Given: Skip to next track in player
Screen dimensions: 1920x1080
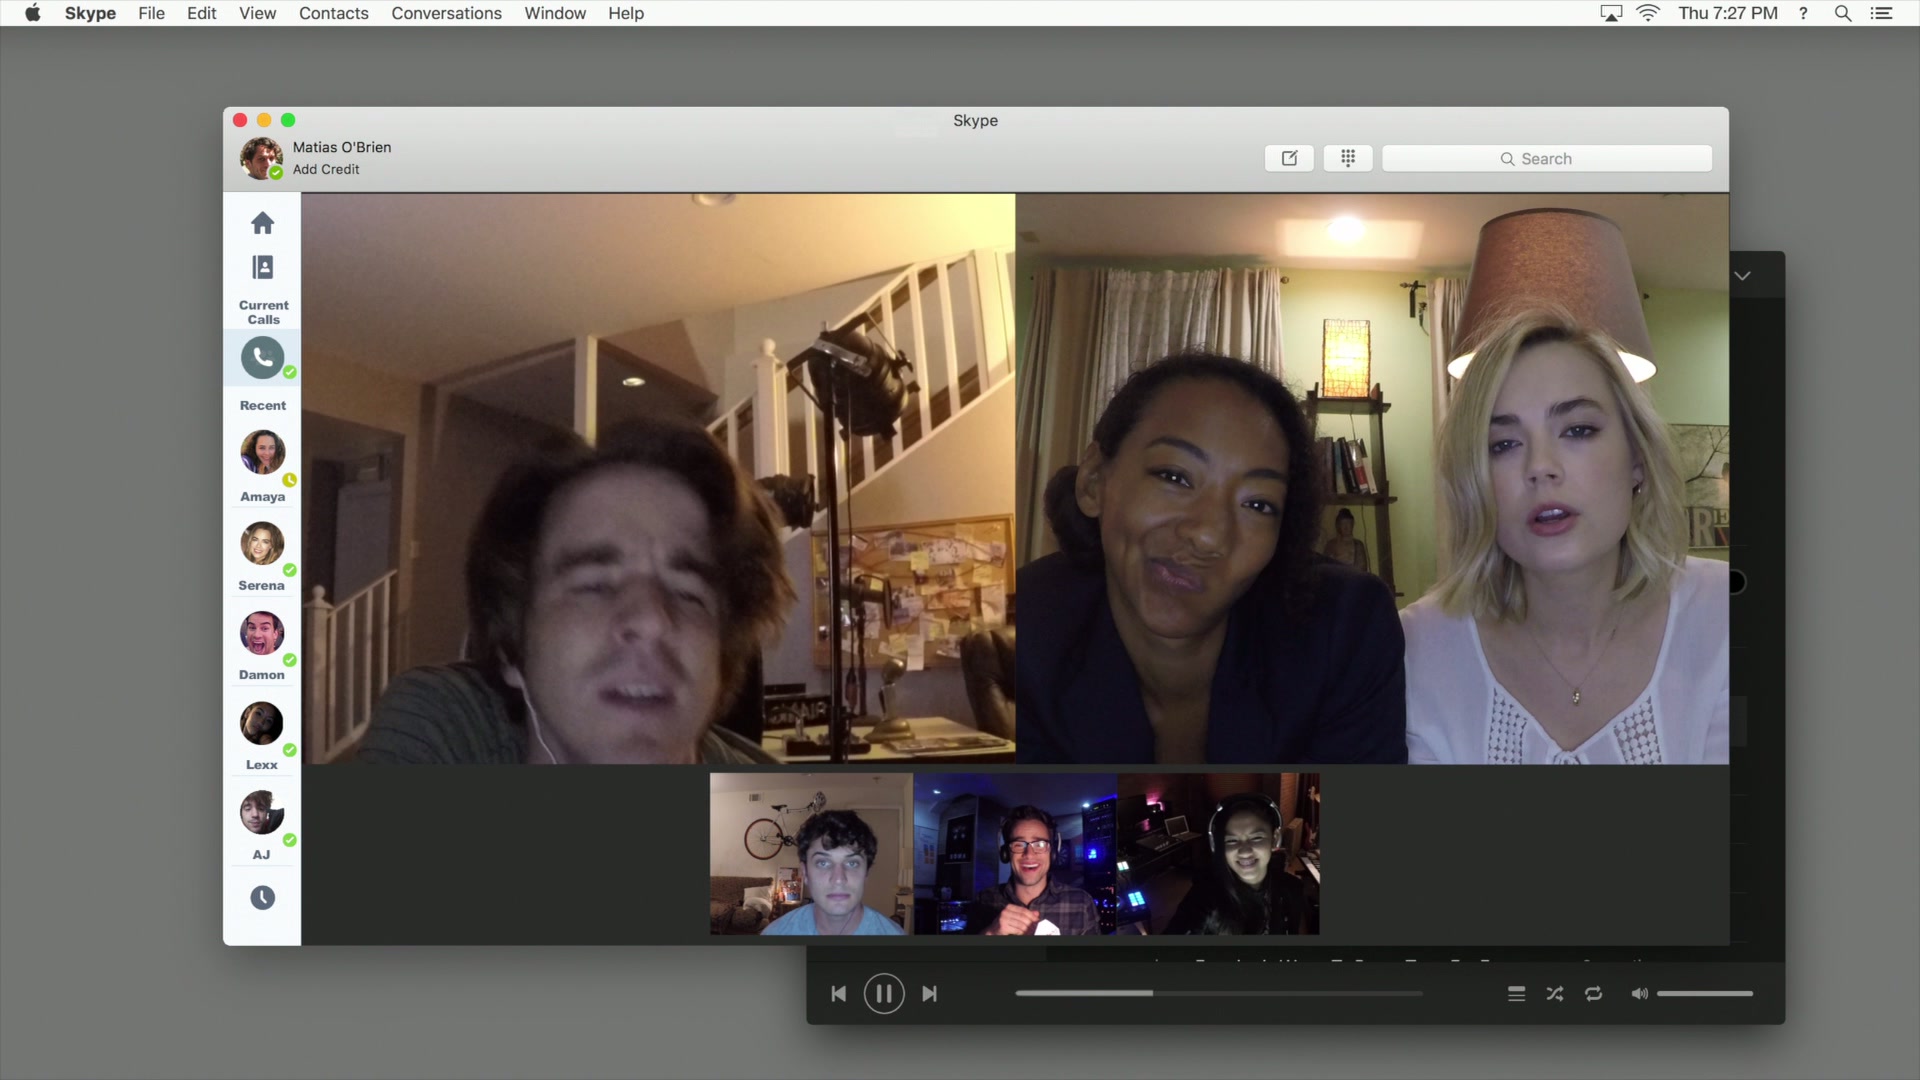Looking at the screenshot, I should pos(929,994).
